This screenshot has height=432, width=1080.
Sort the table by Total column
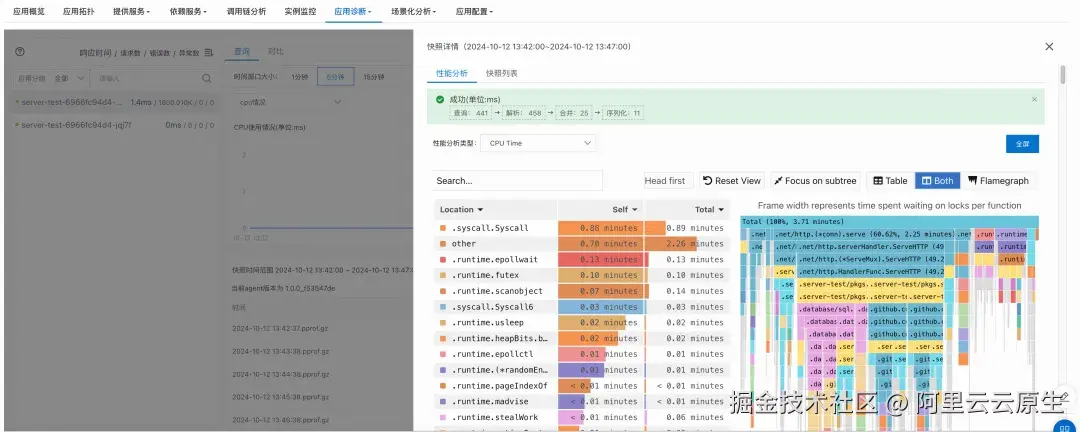[x=709, y=209]
